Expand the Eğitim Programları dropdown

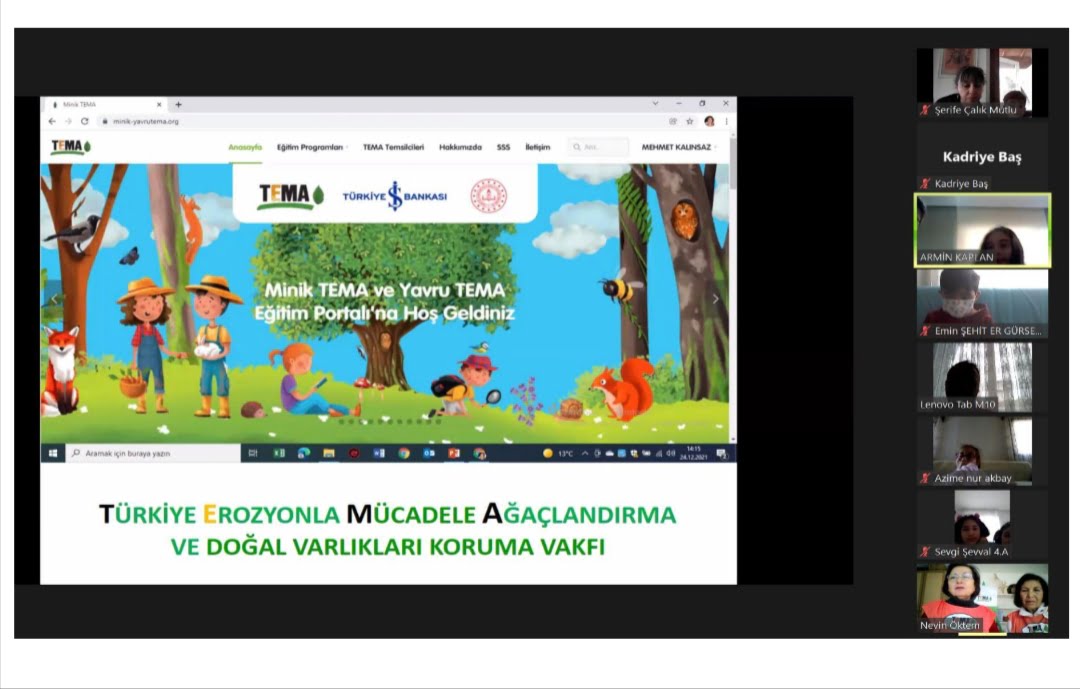(x=312, y=147)
